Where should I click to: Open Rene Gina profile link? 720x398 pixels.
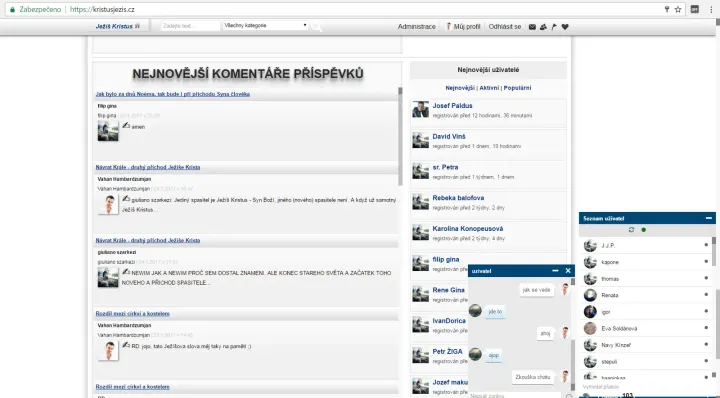click(448, 290)
